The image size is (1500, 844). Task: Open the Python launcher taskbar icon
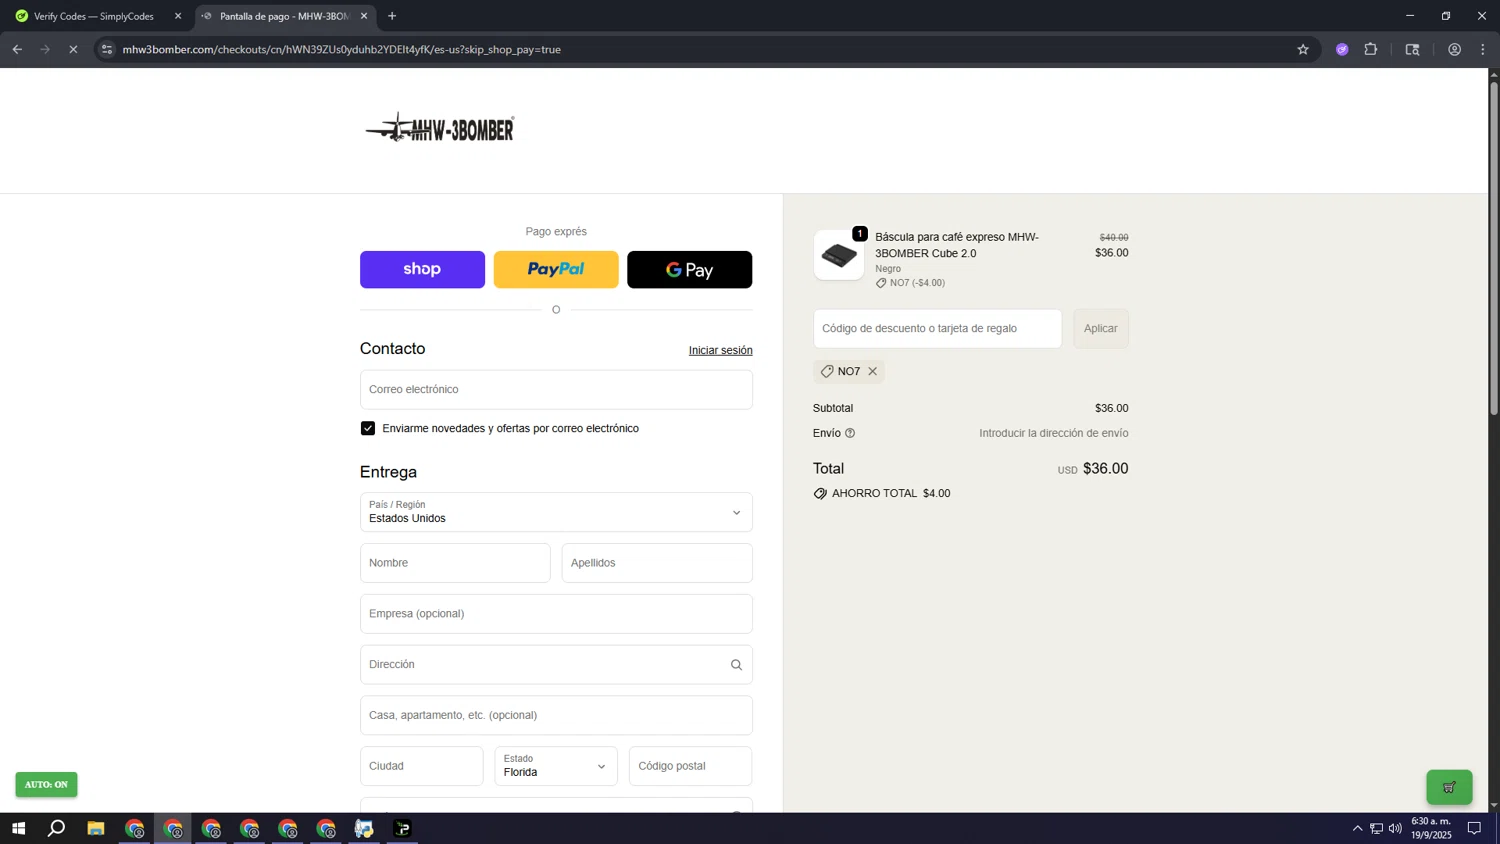point(364,828)
